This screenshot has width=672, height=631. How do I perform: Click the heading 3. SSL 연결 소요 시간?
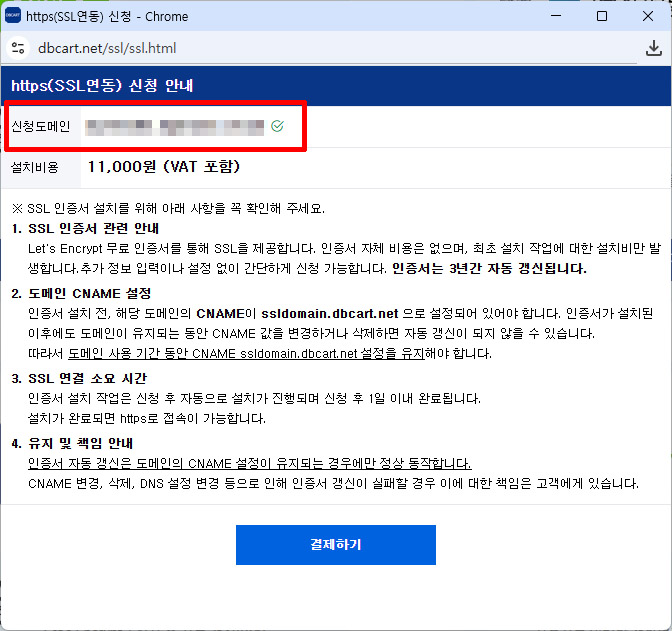[80, 378]
